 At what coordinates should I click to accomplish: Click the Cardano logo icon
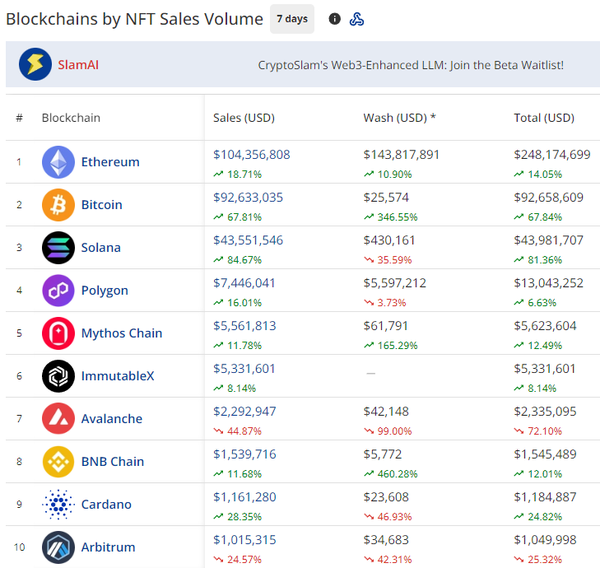pos(58,505)
